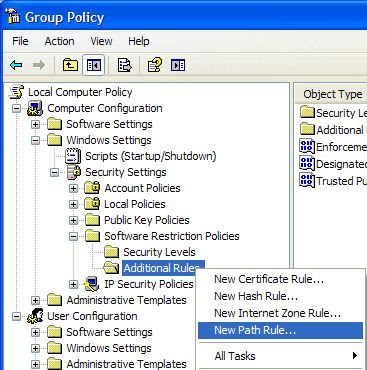Expand Administrative Templates under Computer Configuration
The width and height of the screenshot is (367, 370).
click(x=35, y=300)
